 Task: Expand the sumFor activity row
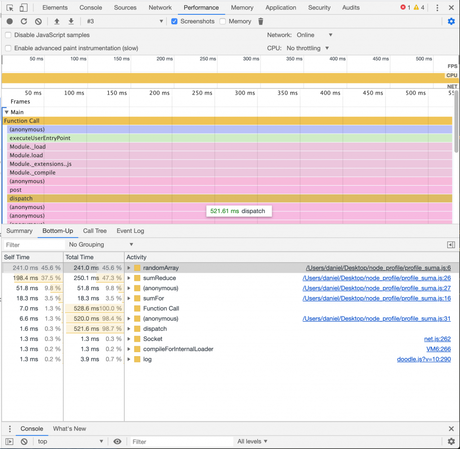click(x=129, y=298)
